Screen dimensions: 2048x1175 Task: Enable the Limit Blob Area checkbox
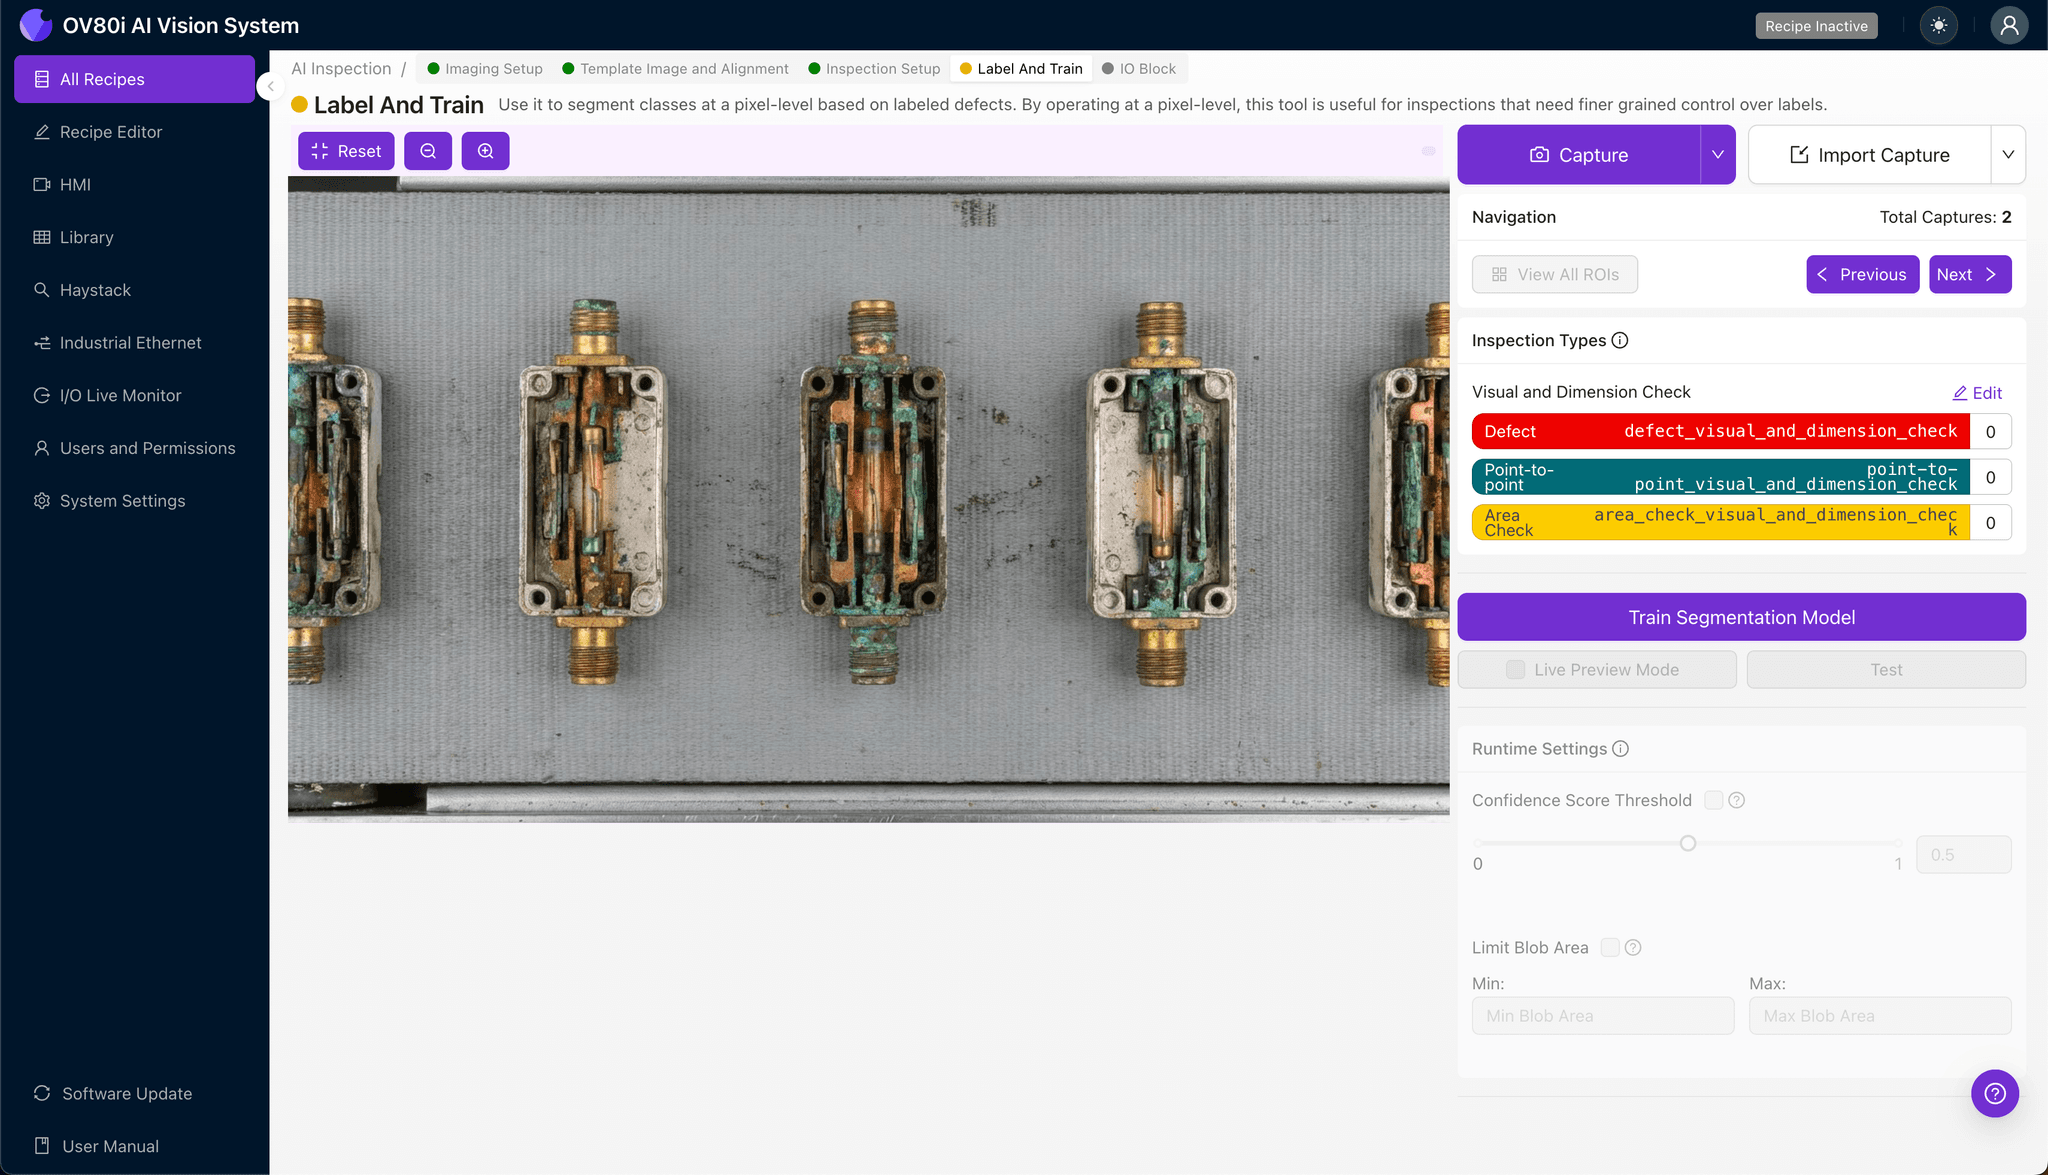coord(1610,947)
